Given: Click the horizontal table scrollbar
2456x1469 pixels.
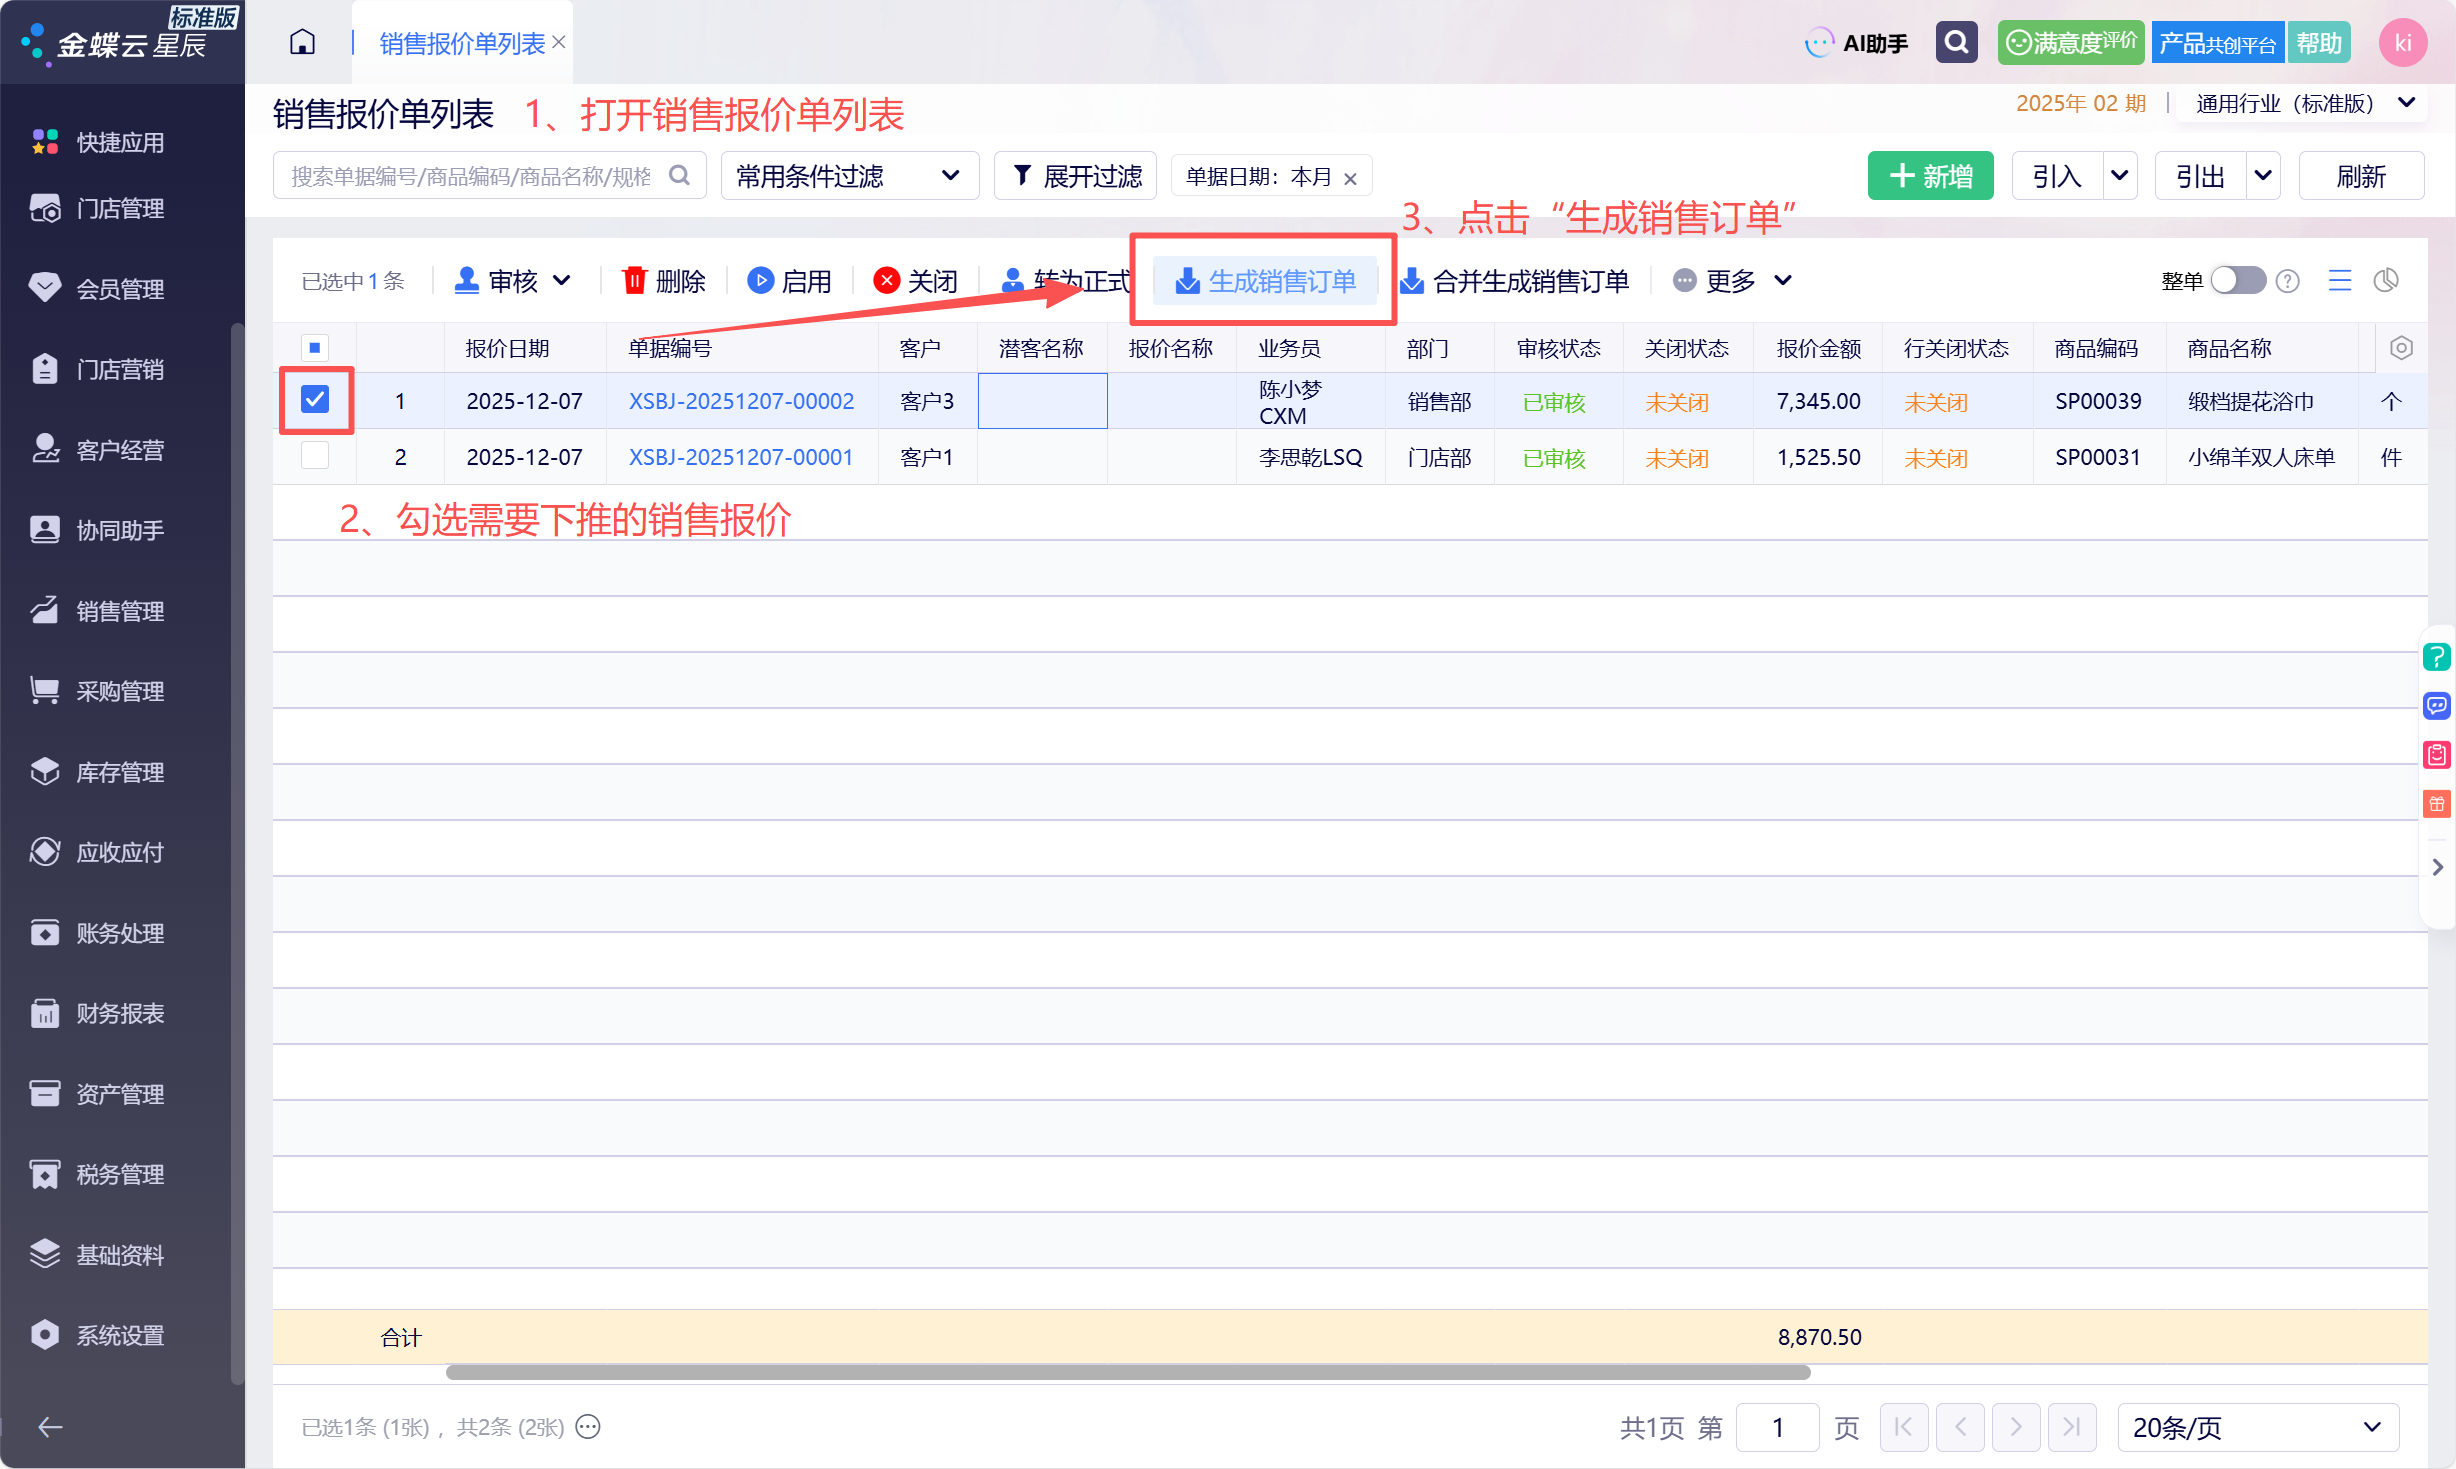Looking at the screenshot, I should click(x=1128, y=1372).
